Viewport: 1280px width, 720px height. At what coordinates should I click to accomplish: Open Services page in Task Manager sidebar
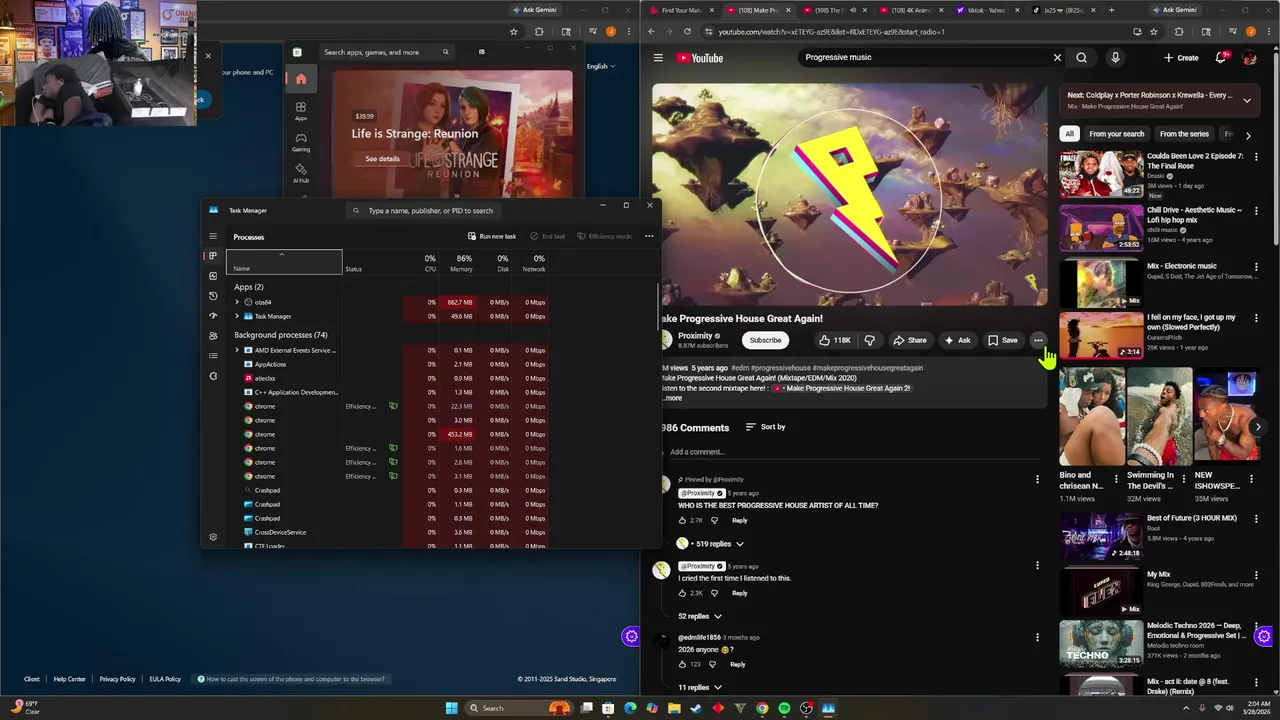[213, 376]
